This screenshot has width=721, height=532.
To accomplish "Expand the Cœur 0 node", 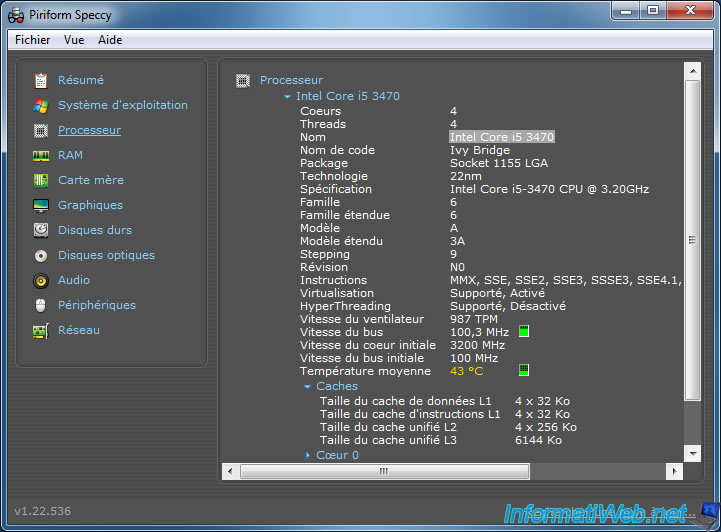I will tap(308, 455).
